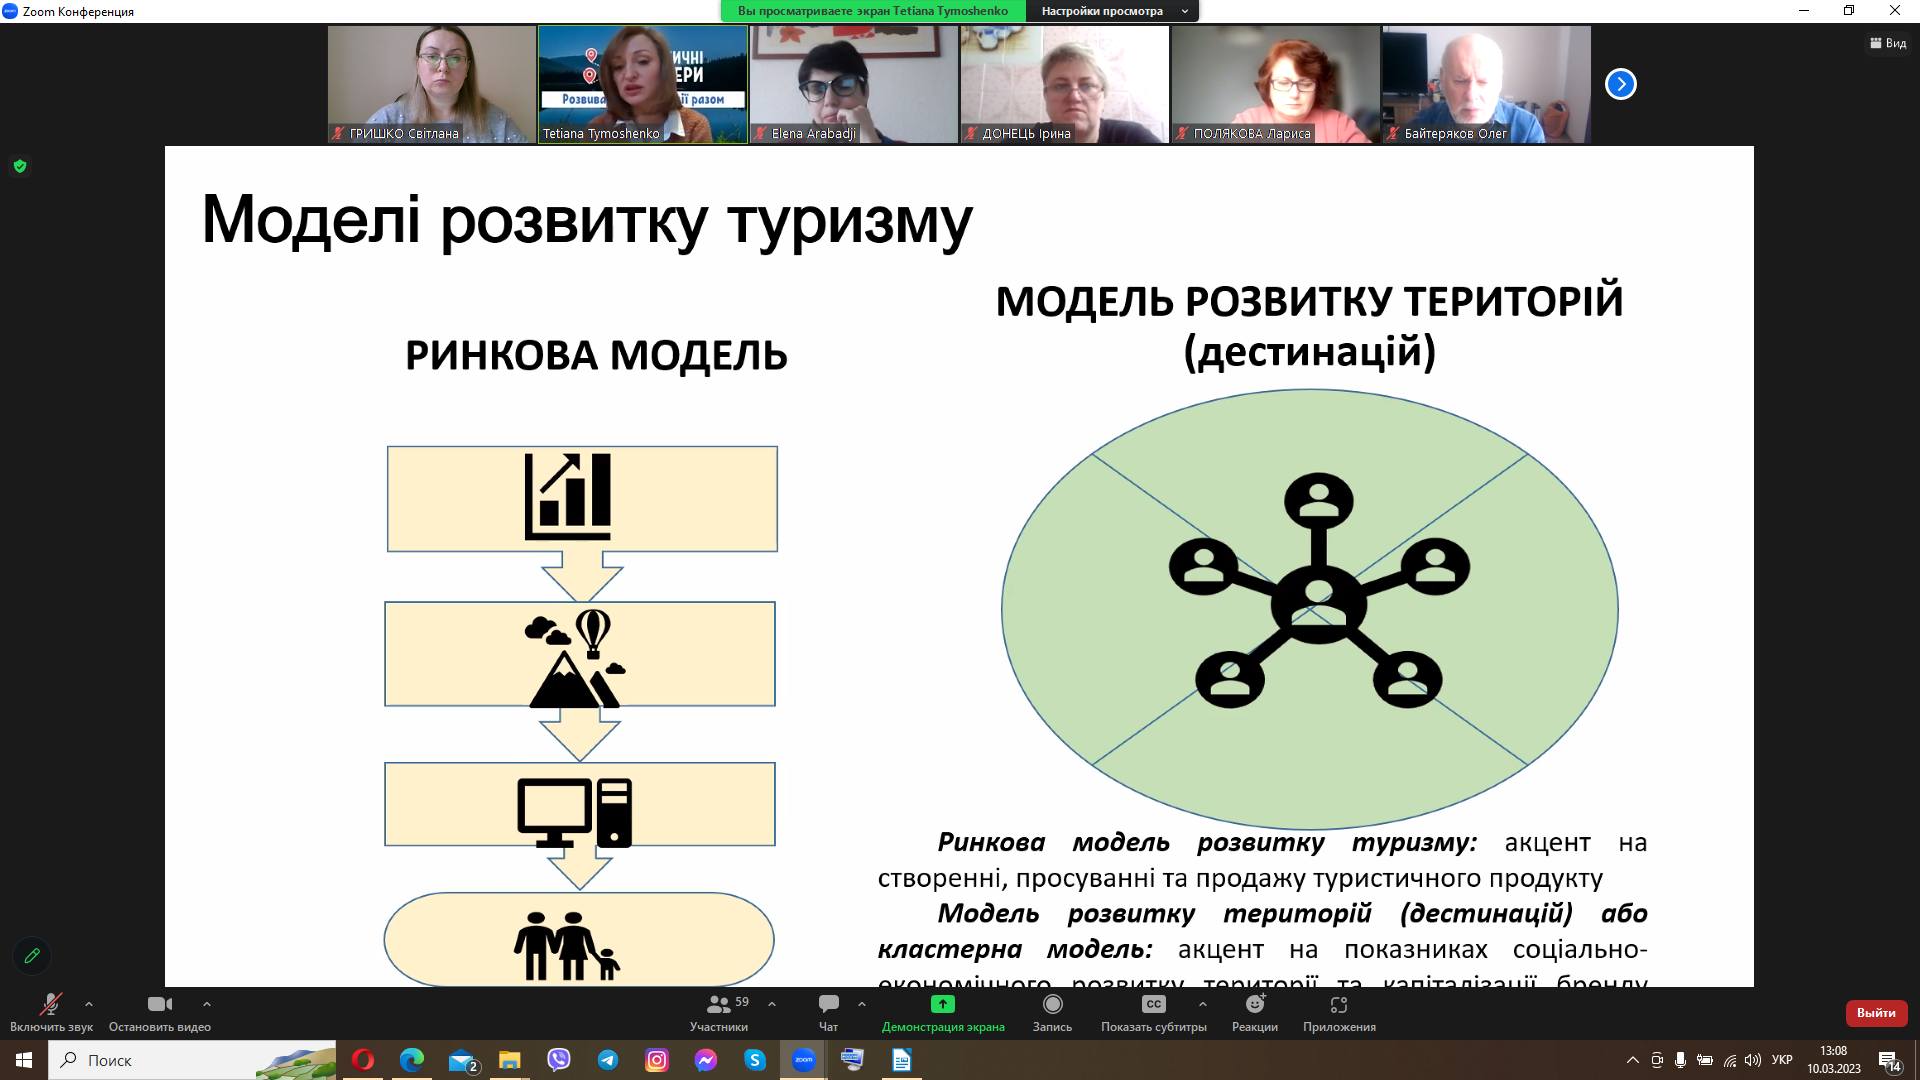Image resolution: width=1920 pixels, height=1080 pixels.
Task: Select Байтеряков Олег video thumbnail
Action: pos(1485,84)
